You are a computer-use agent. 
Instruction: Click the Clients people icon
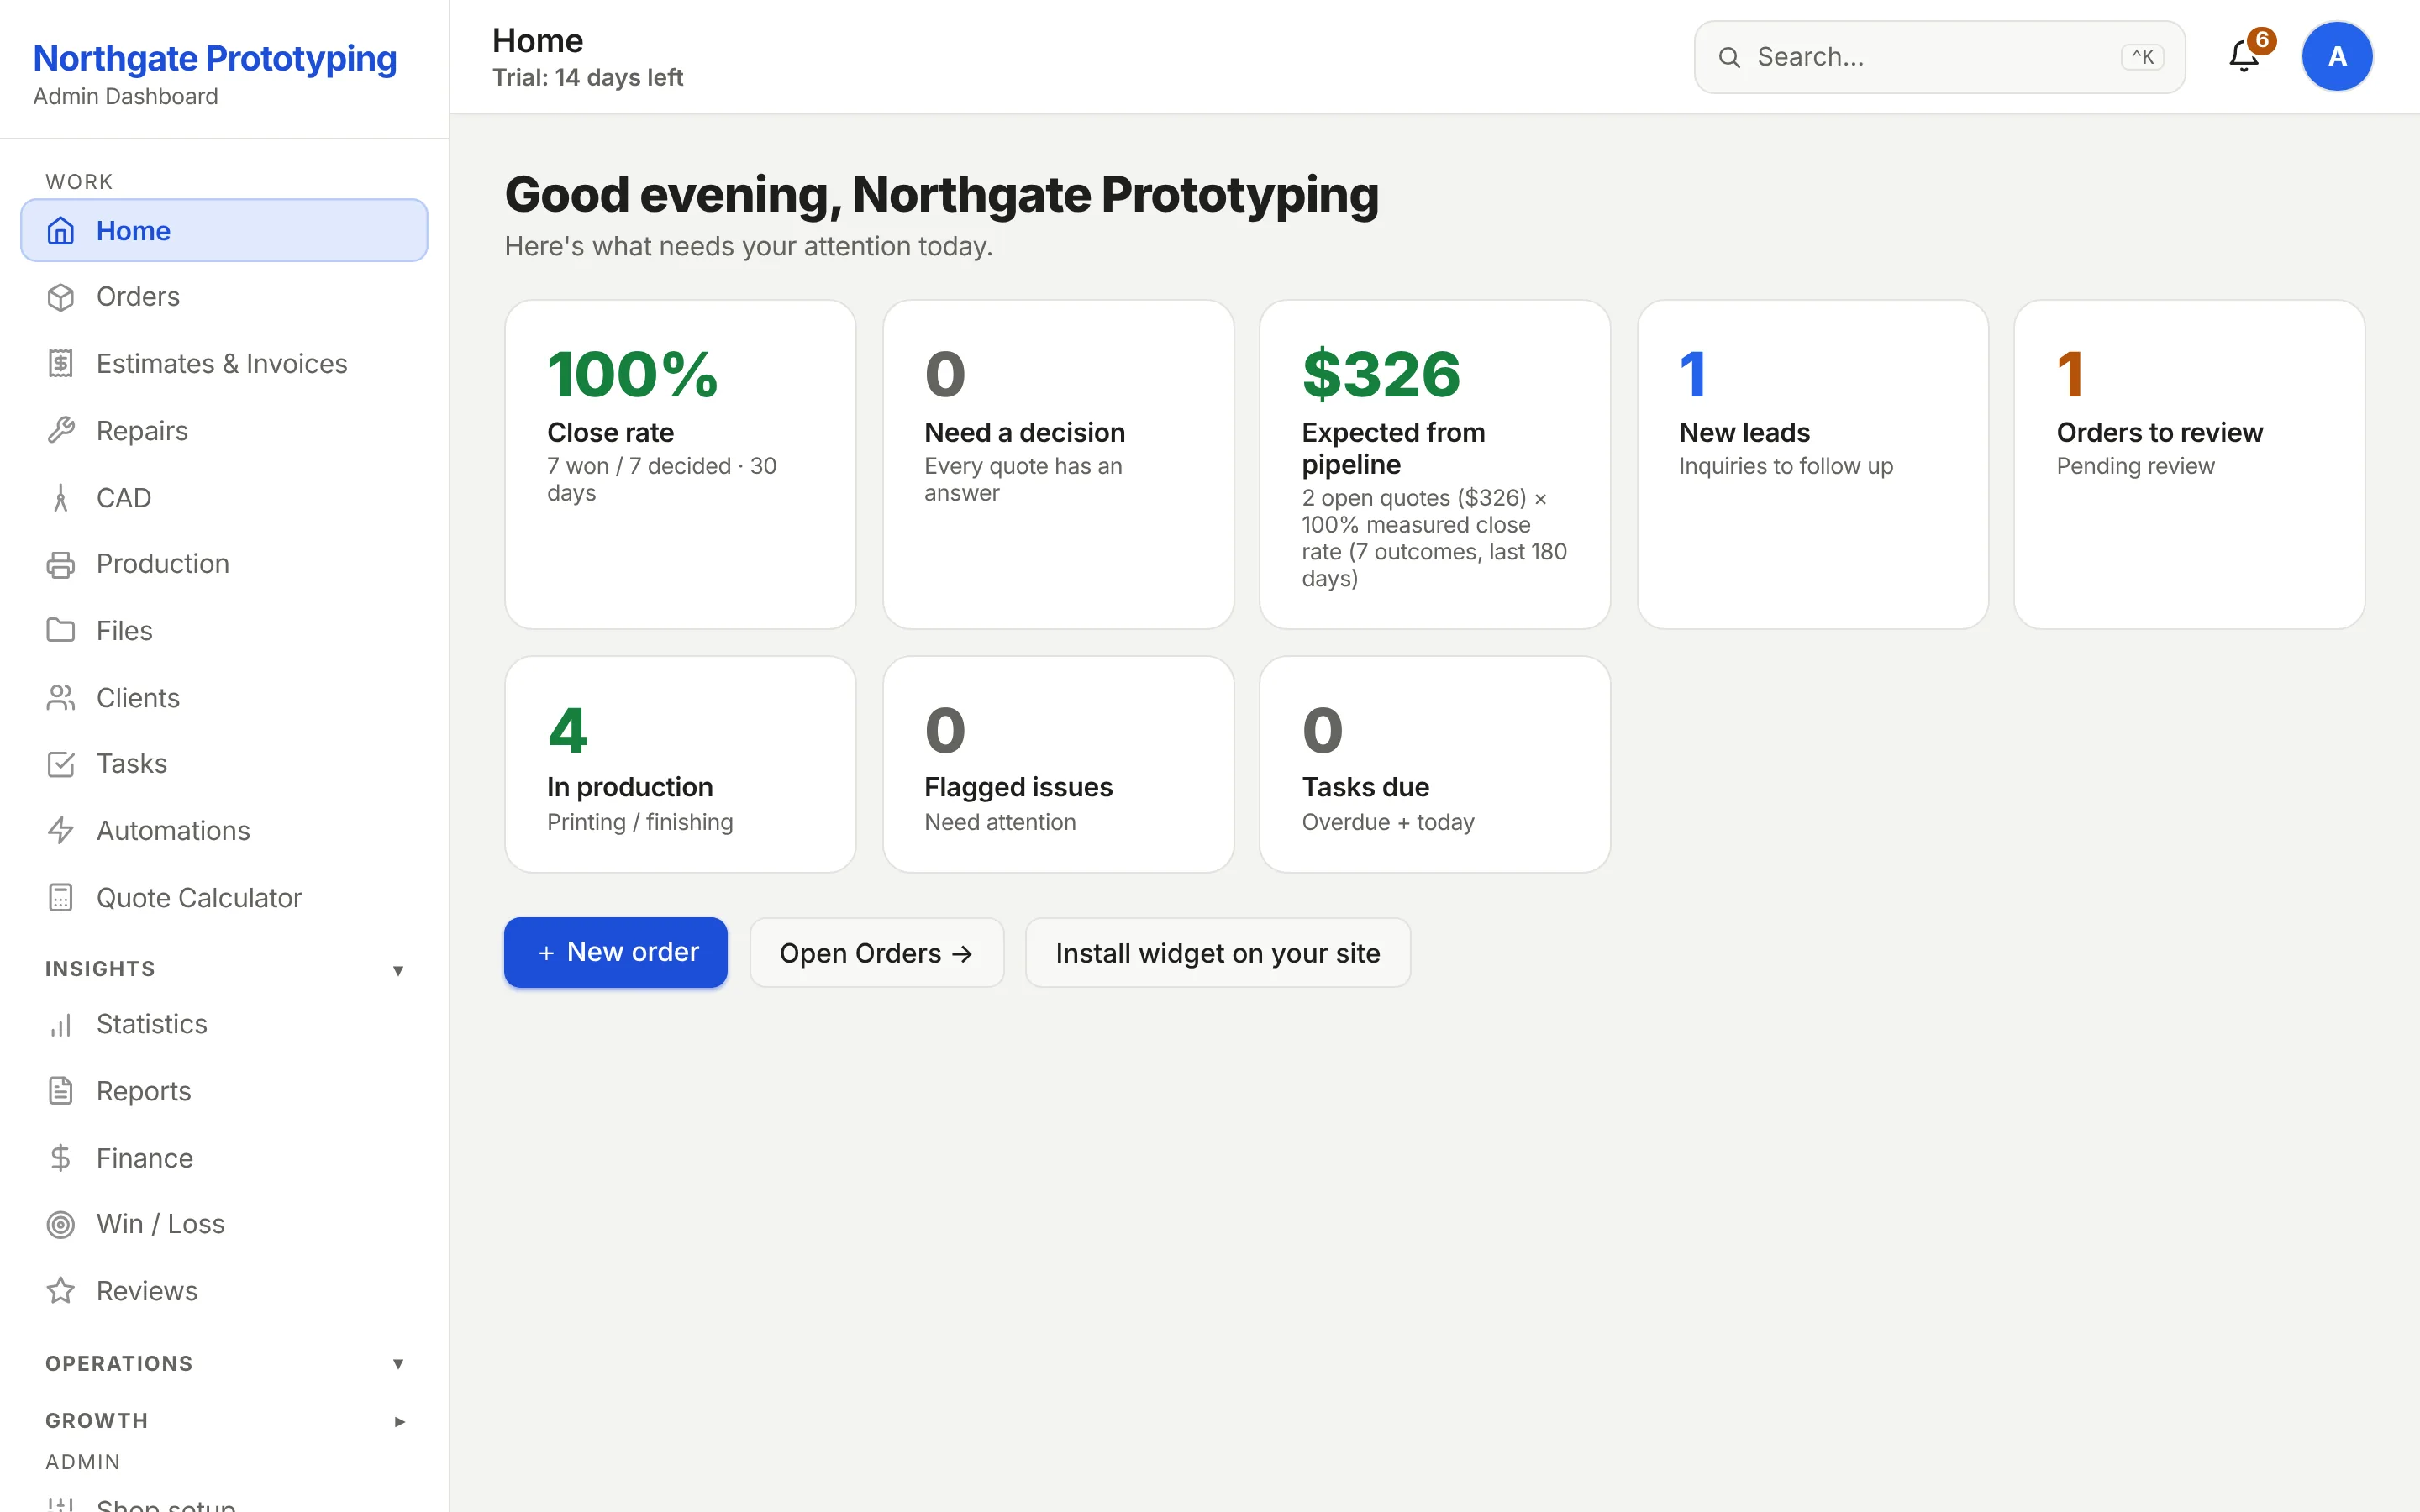point(61,698)
